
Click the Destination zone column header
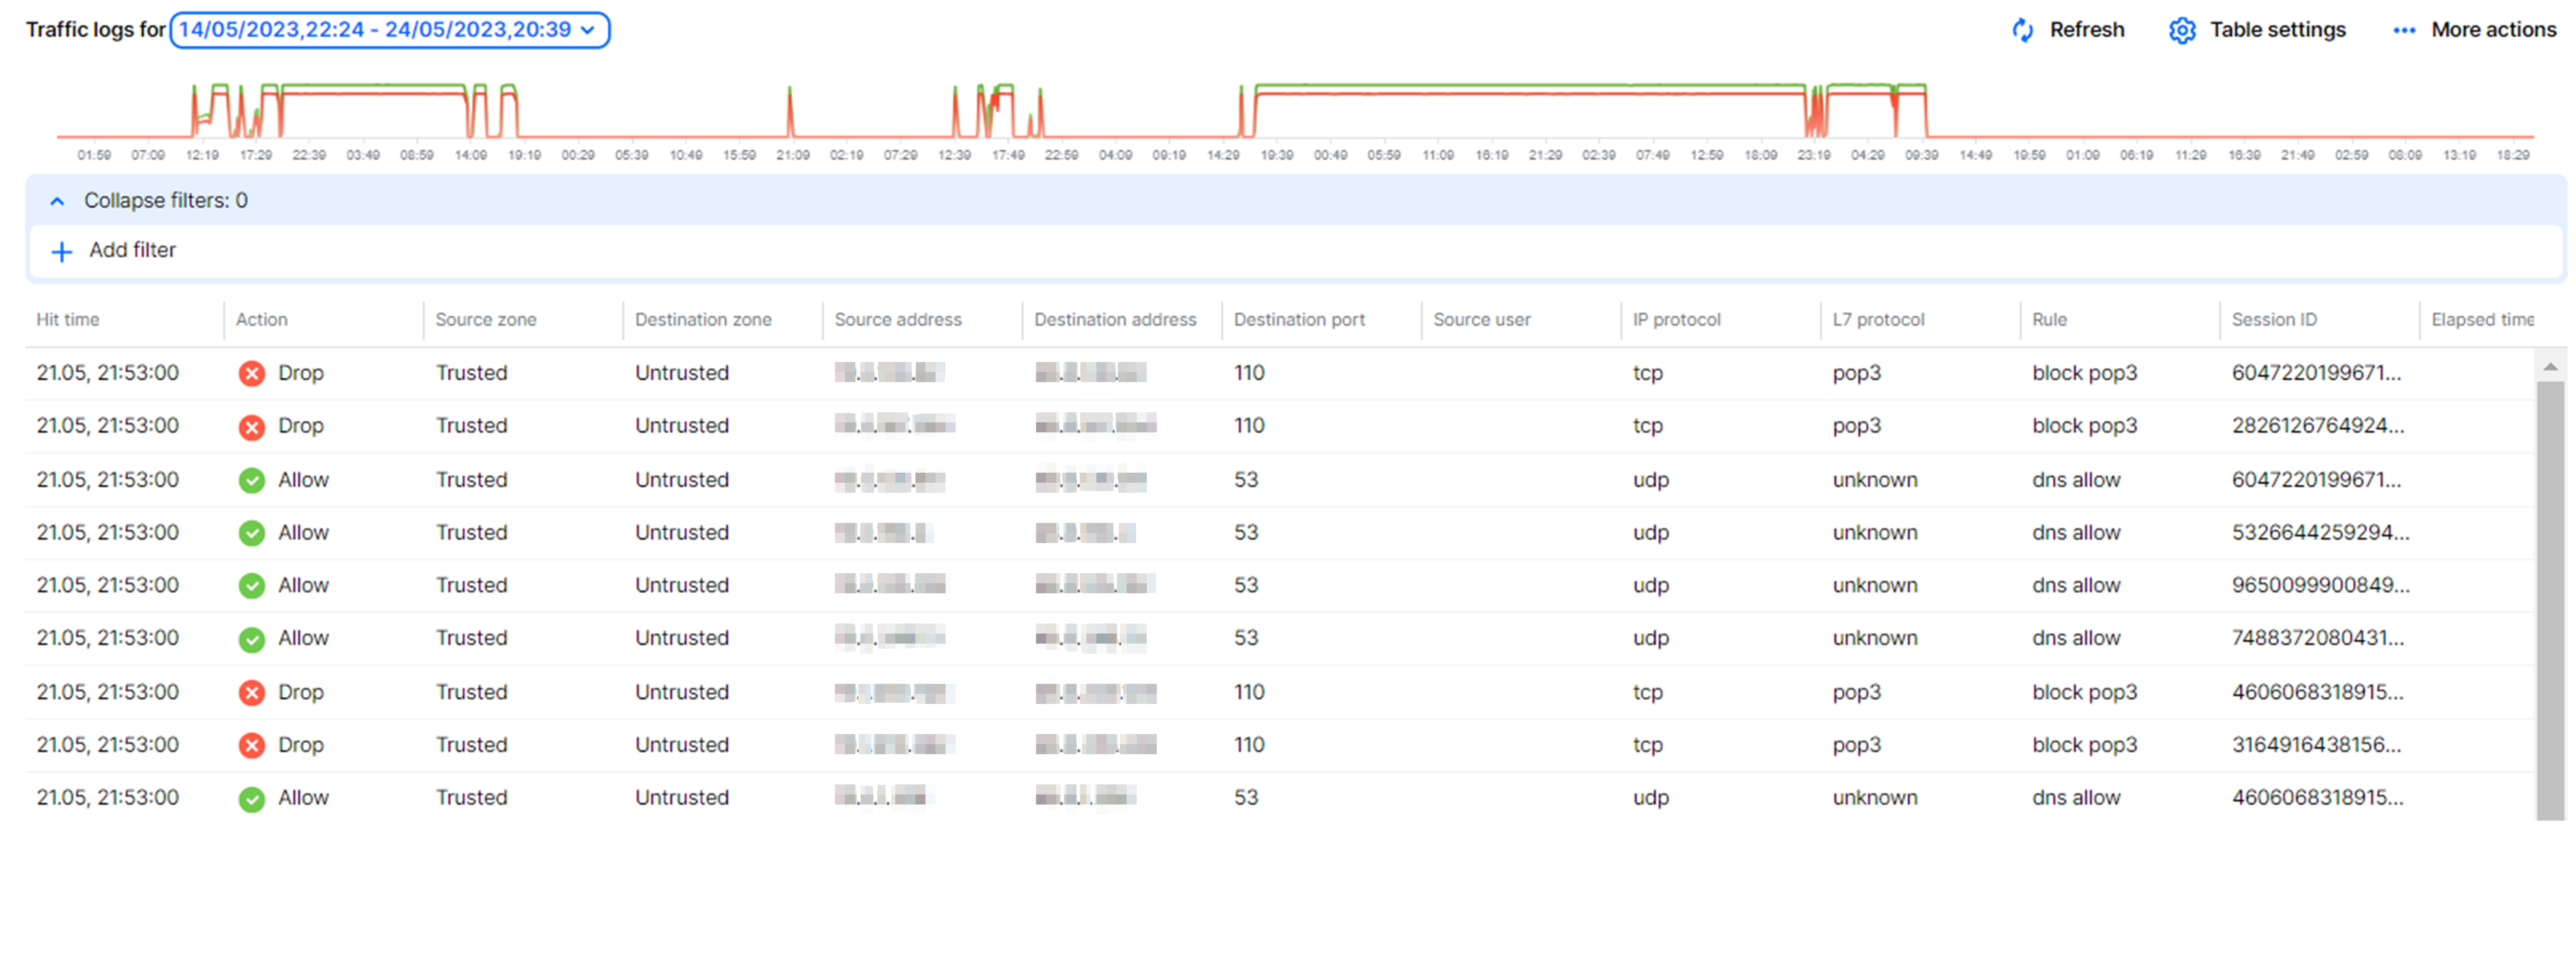[703, 320]
